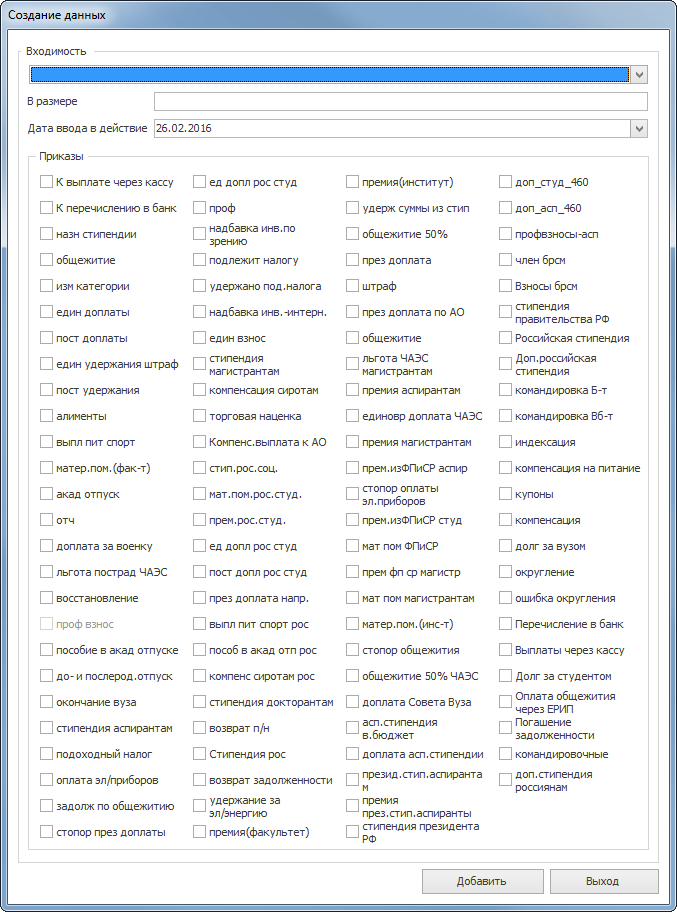677x912 pixels.
Task: Check доп_студ_460 checkbox
Action: 505,182
